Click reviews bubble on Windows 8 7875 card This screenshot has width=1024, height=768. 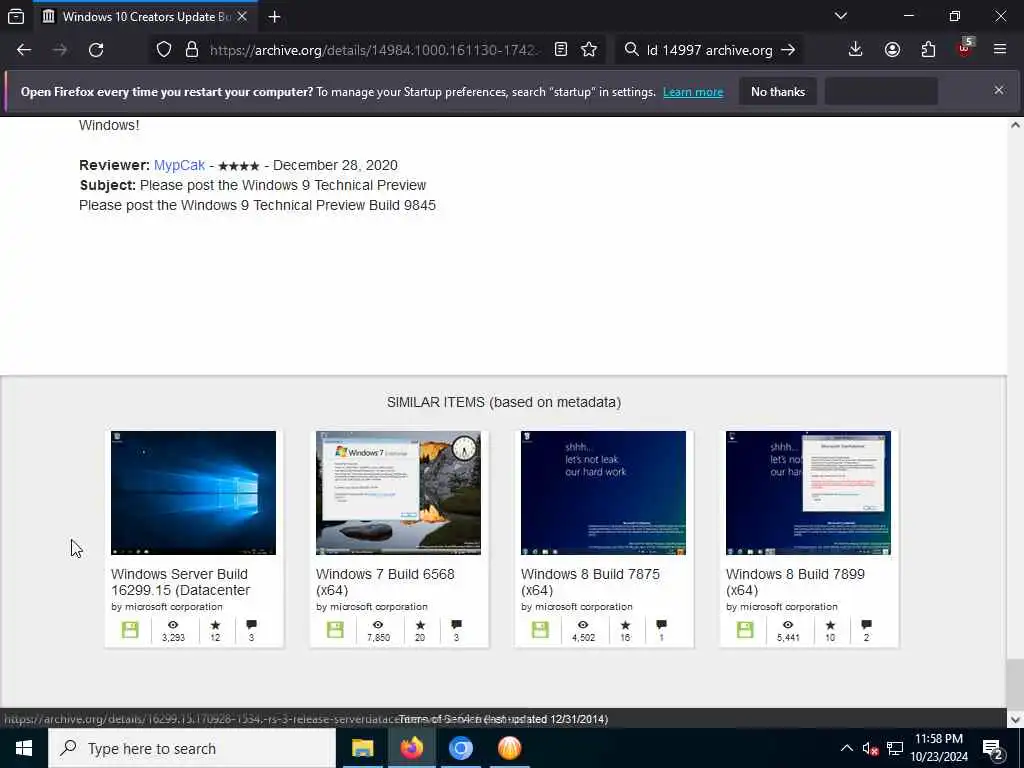coord(661,625)
